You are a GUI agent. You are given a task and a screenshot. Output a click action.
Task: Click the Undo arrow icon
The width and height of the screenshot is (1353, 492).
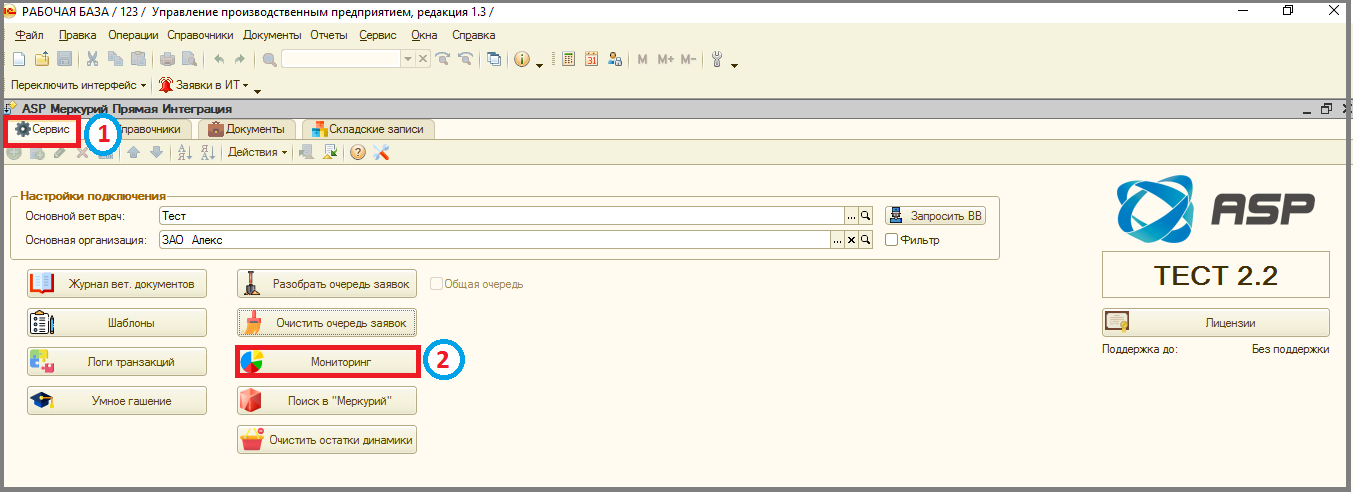click(218, 59)
